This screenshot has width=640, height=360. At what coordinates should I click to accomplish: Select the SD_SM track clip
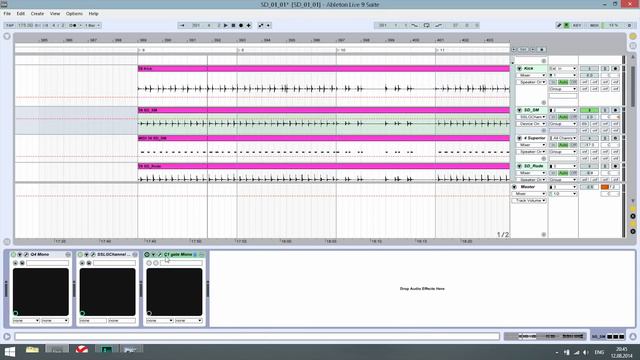(x=324, y=110)
